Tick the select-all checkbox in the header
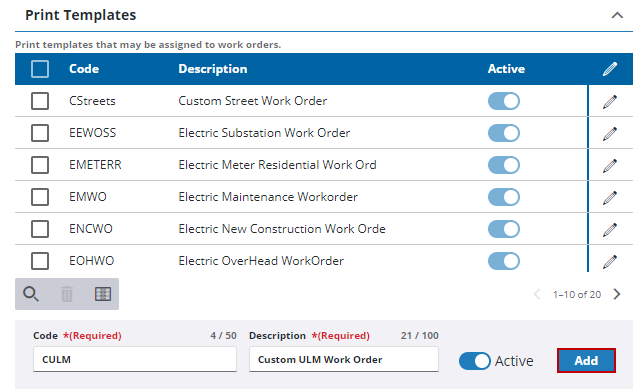Viewport: 637px width, 391px height. click(x=40, y=69)
